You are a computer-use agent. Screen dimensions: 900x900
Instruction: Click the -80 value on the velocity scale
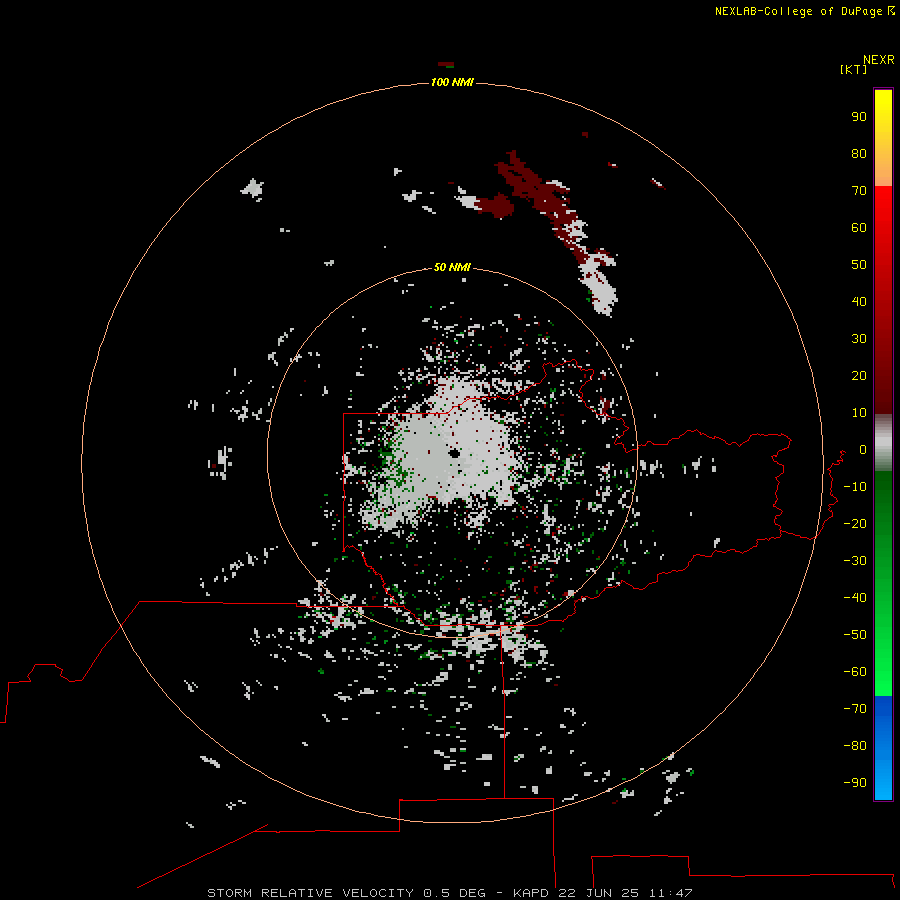coord(855,746)
